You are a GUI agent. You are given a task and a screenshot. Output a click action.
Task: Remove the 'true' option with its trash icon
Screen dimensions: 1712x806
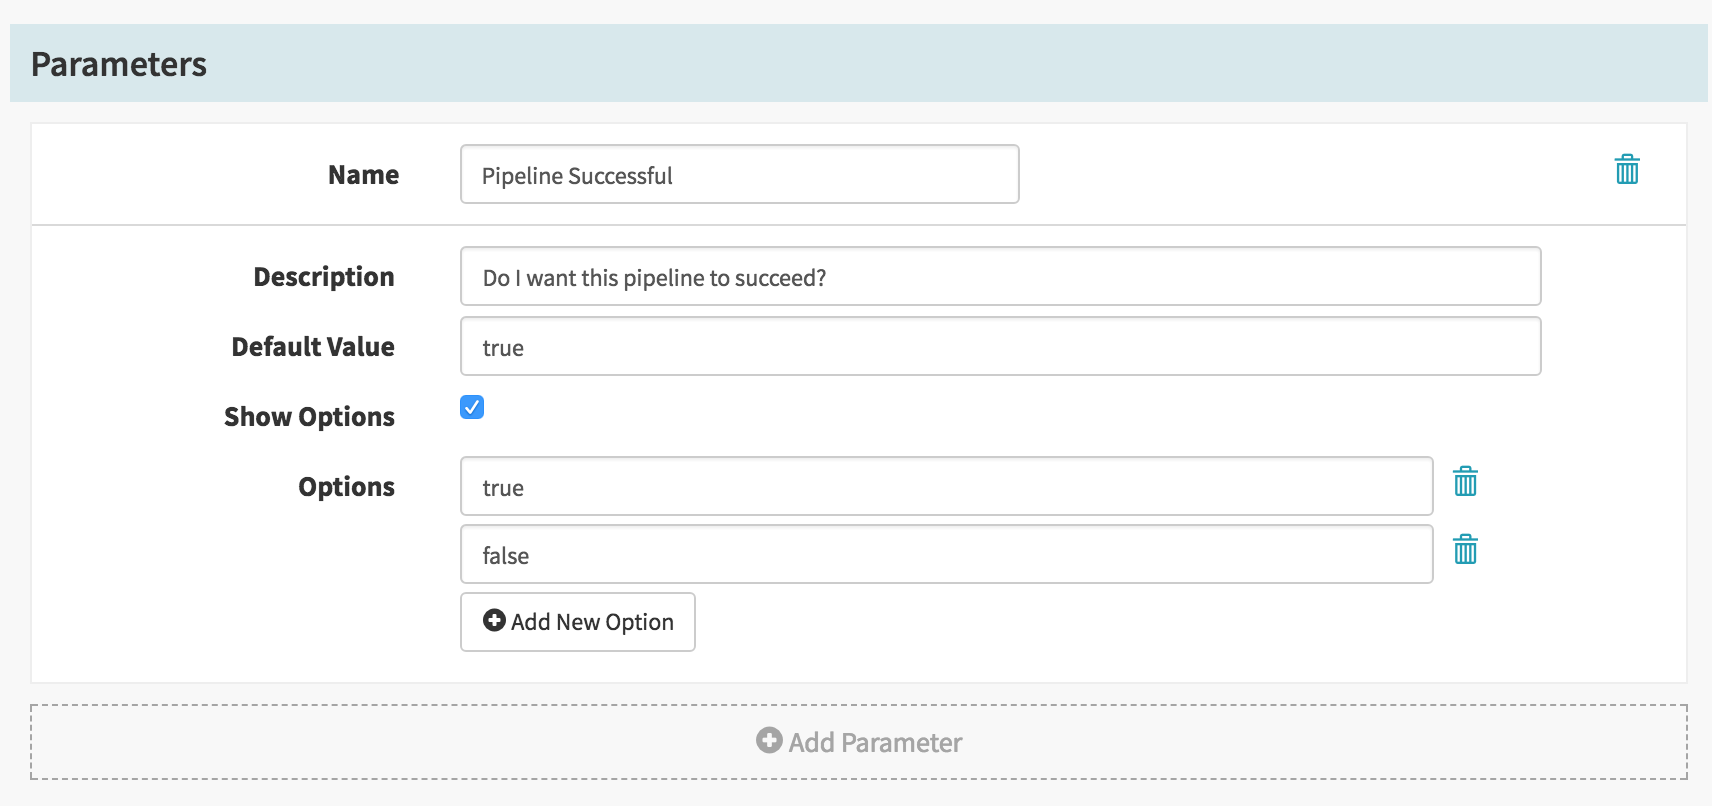click(1465, 481)
